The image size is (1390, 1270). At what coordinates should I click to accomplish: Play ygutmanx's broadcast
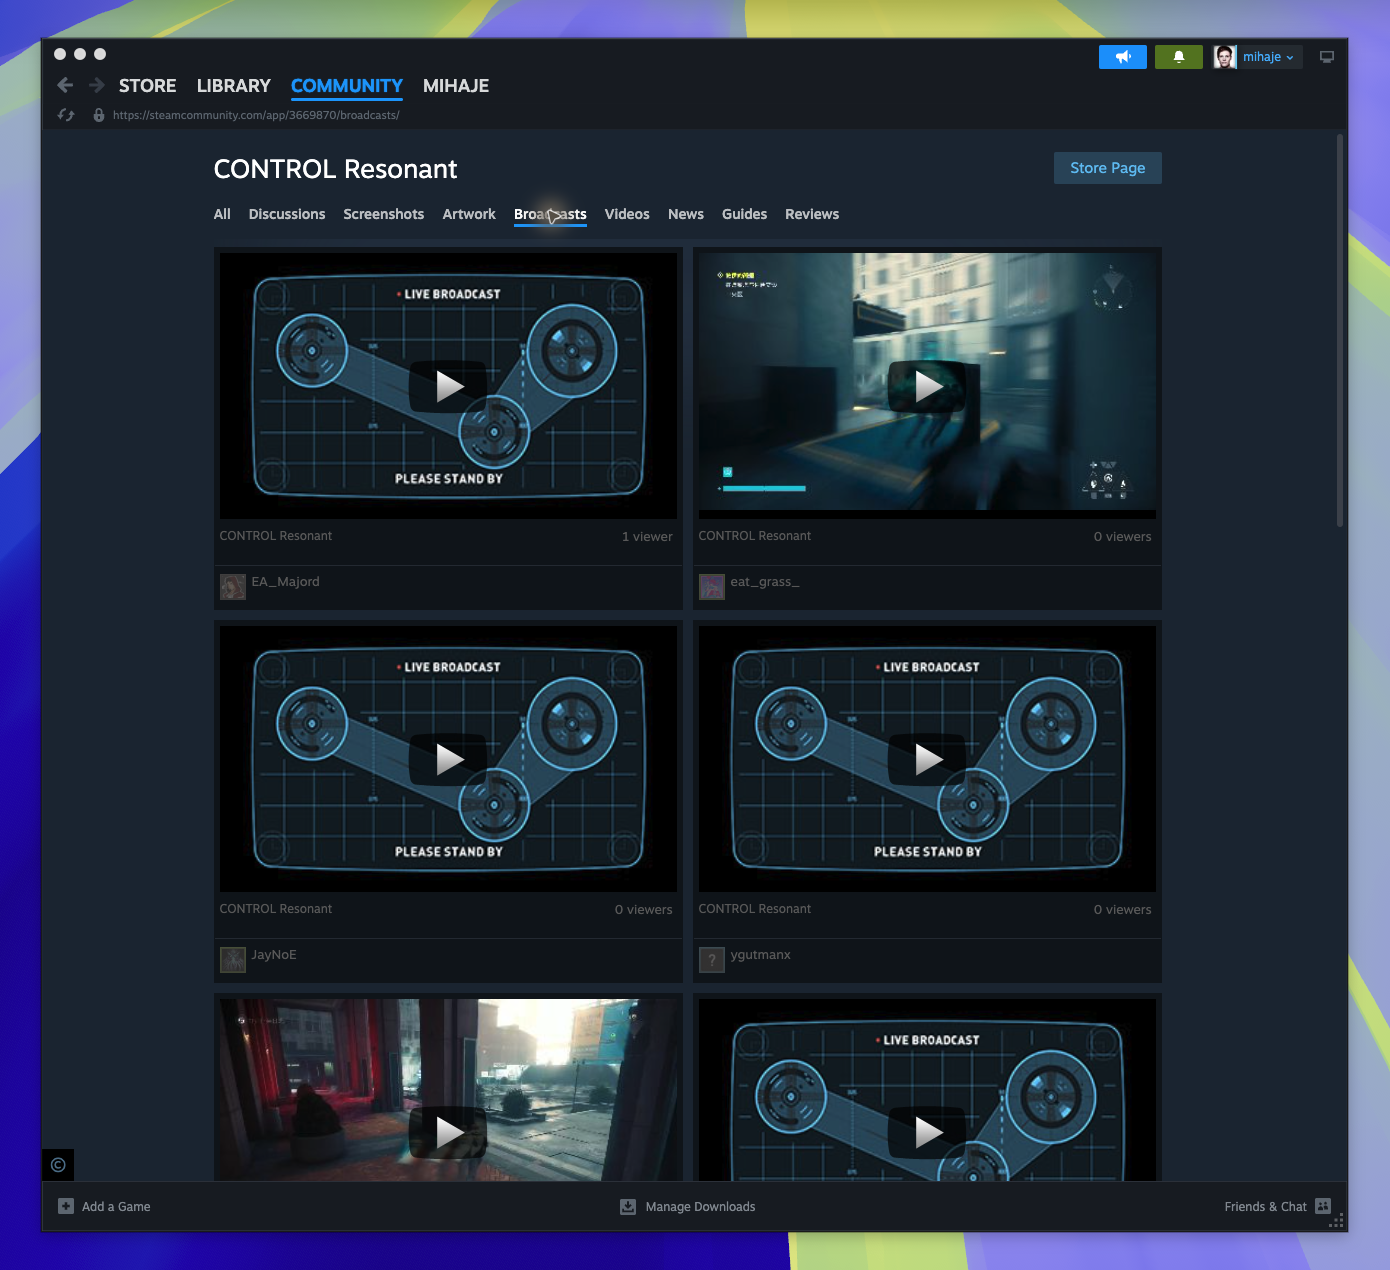click(927, 759)
